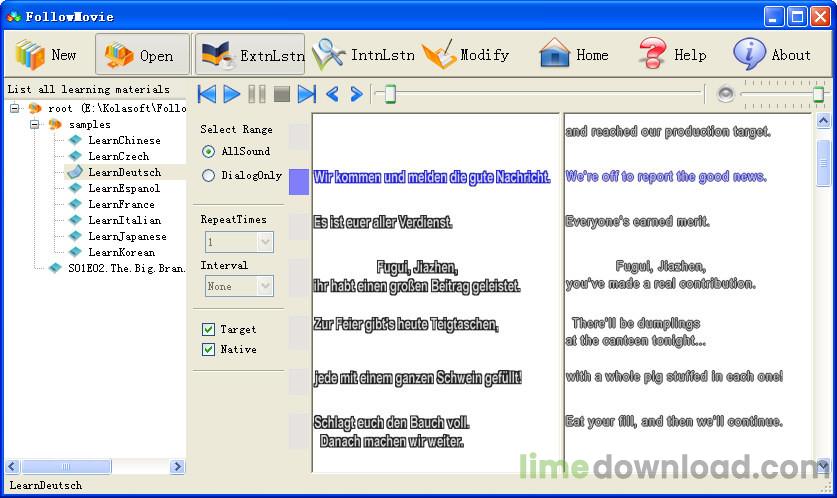Start ExtnLstn extensive listening mode
This screenshot has width=837, height=498.
tap(250, 54)
